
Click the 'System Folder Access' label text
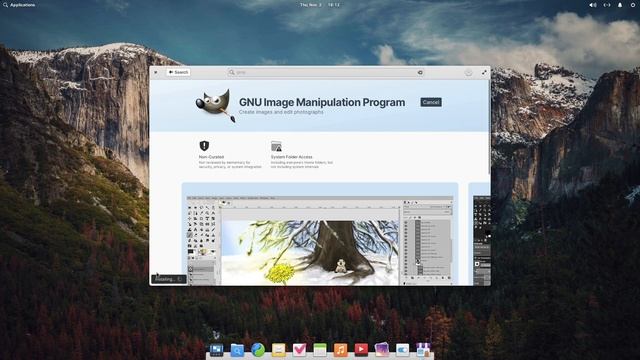click(x=291, y=157)
